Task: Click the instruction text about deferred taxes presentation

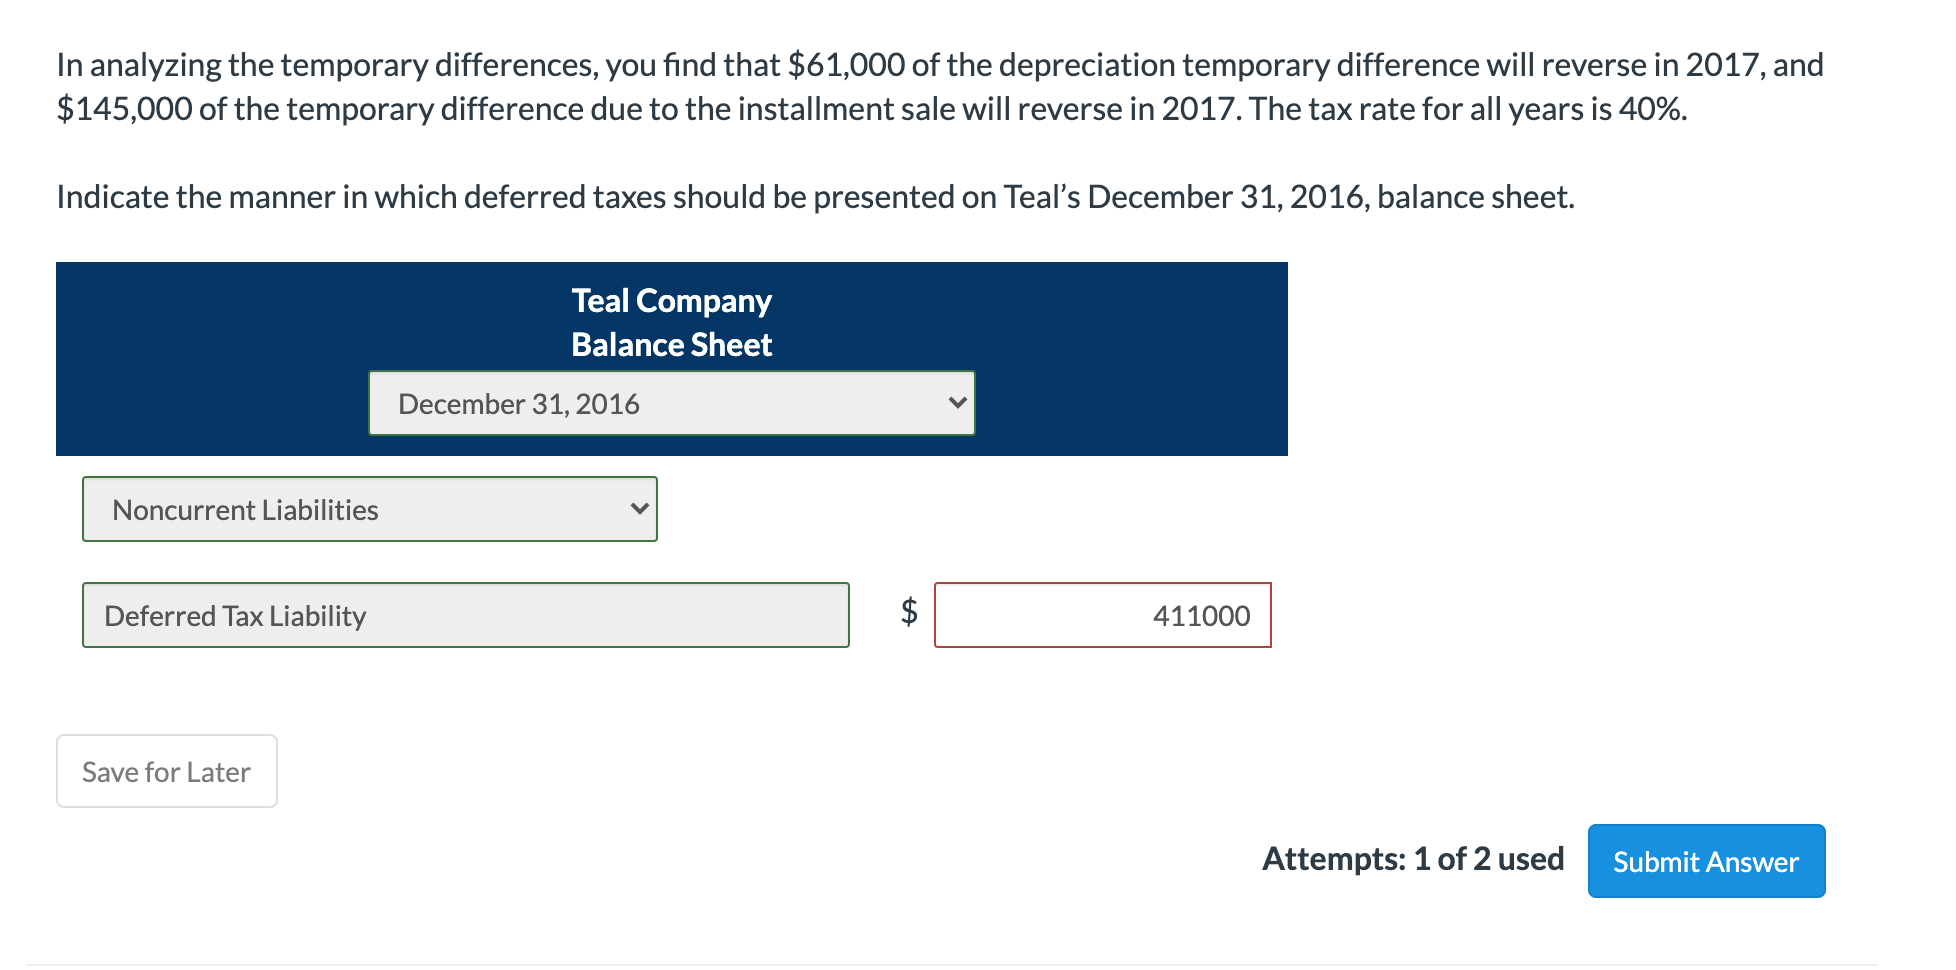Action: [x=815, y=196]
